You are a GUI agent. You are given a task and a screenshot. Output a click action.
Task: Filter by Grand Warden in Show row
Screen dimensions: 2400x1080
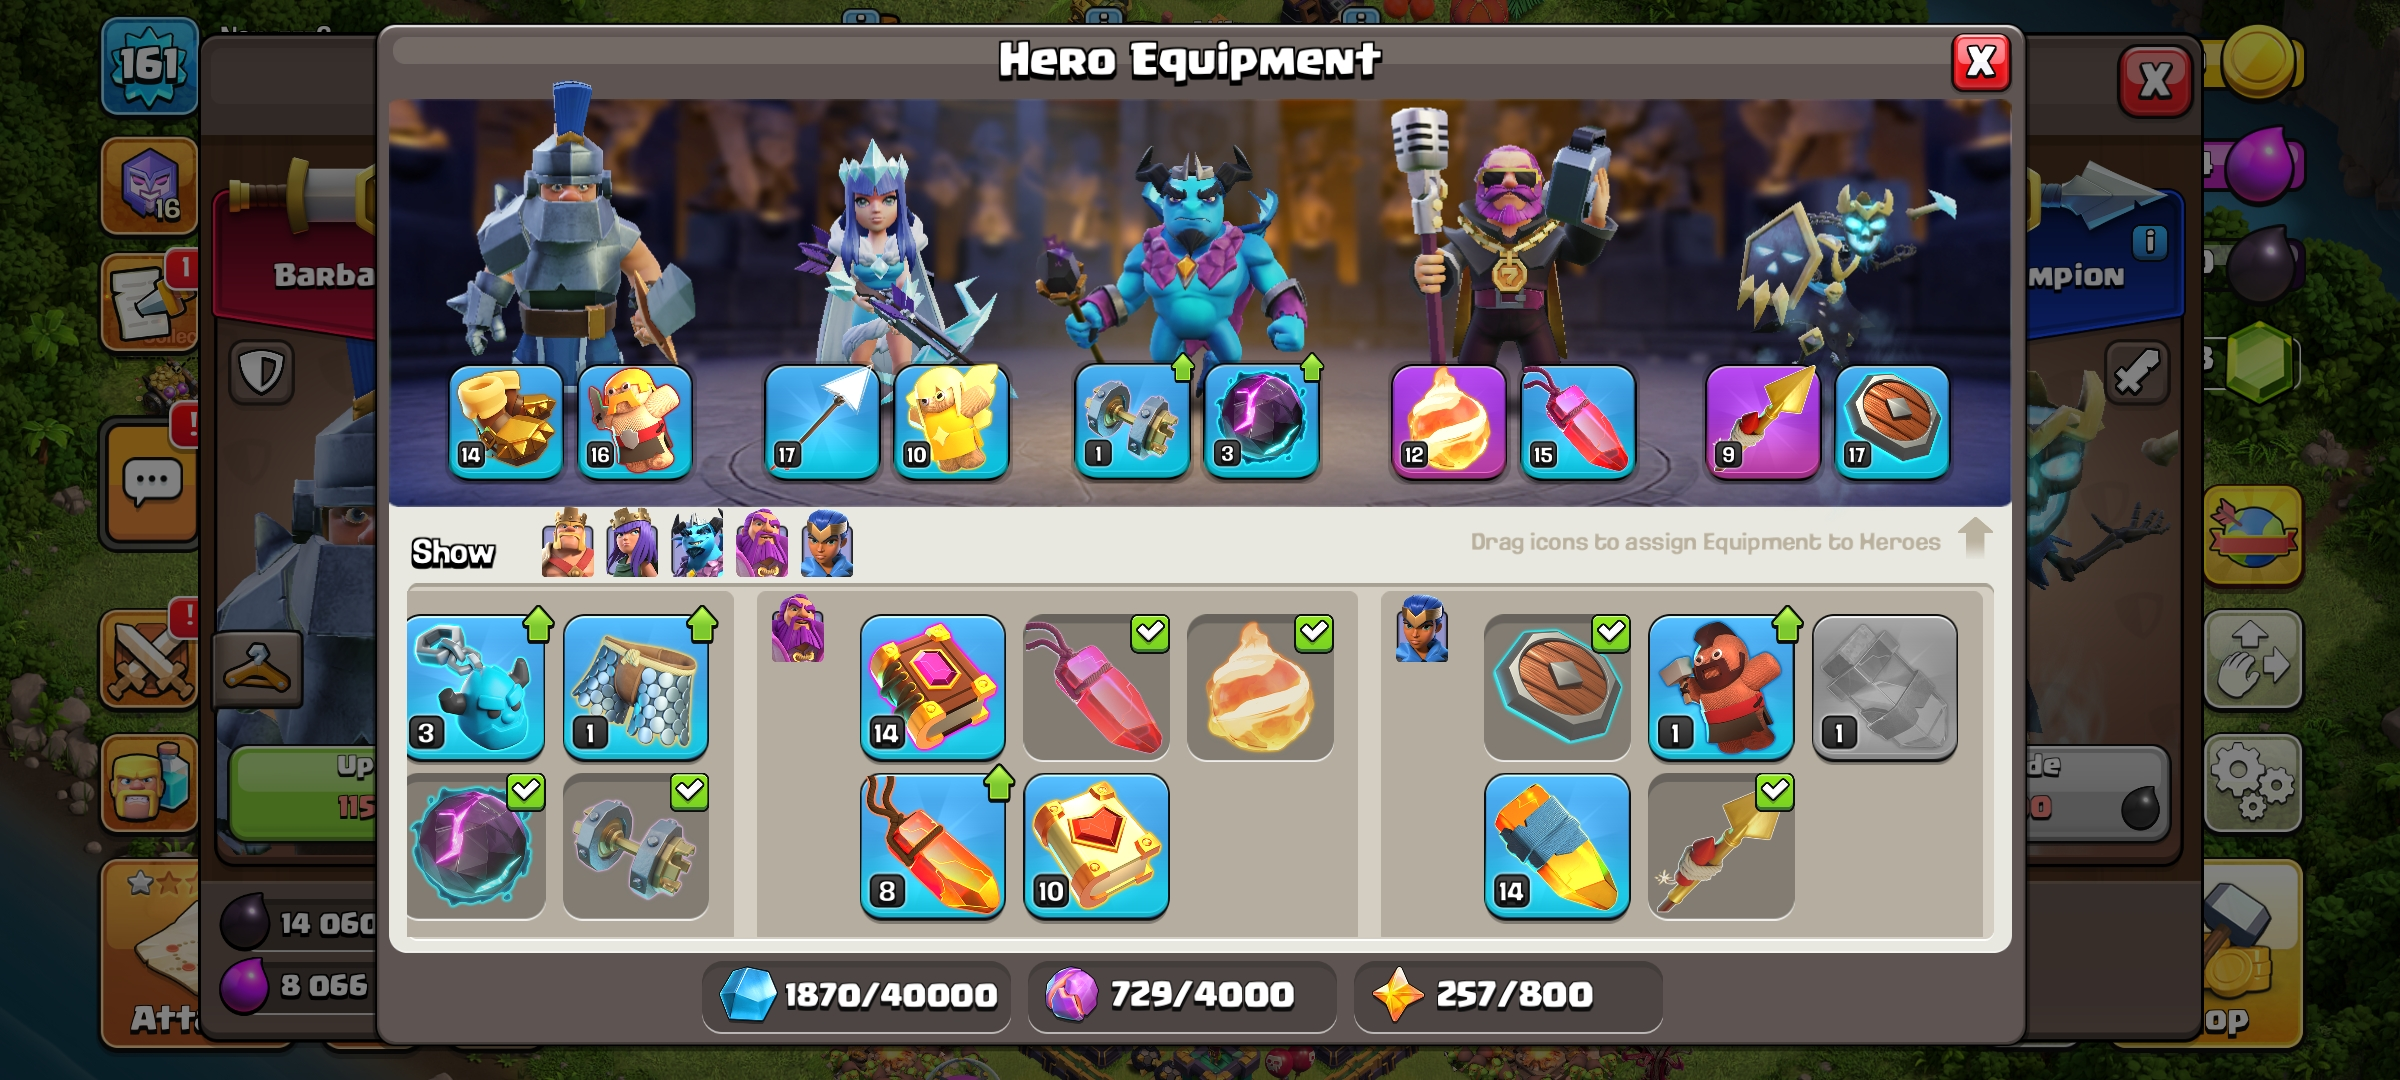[x=762, y=543]
